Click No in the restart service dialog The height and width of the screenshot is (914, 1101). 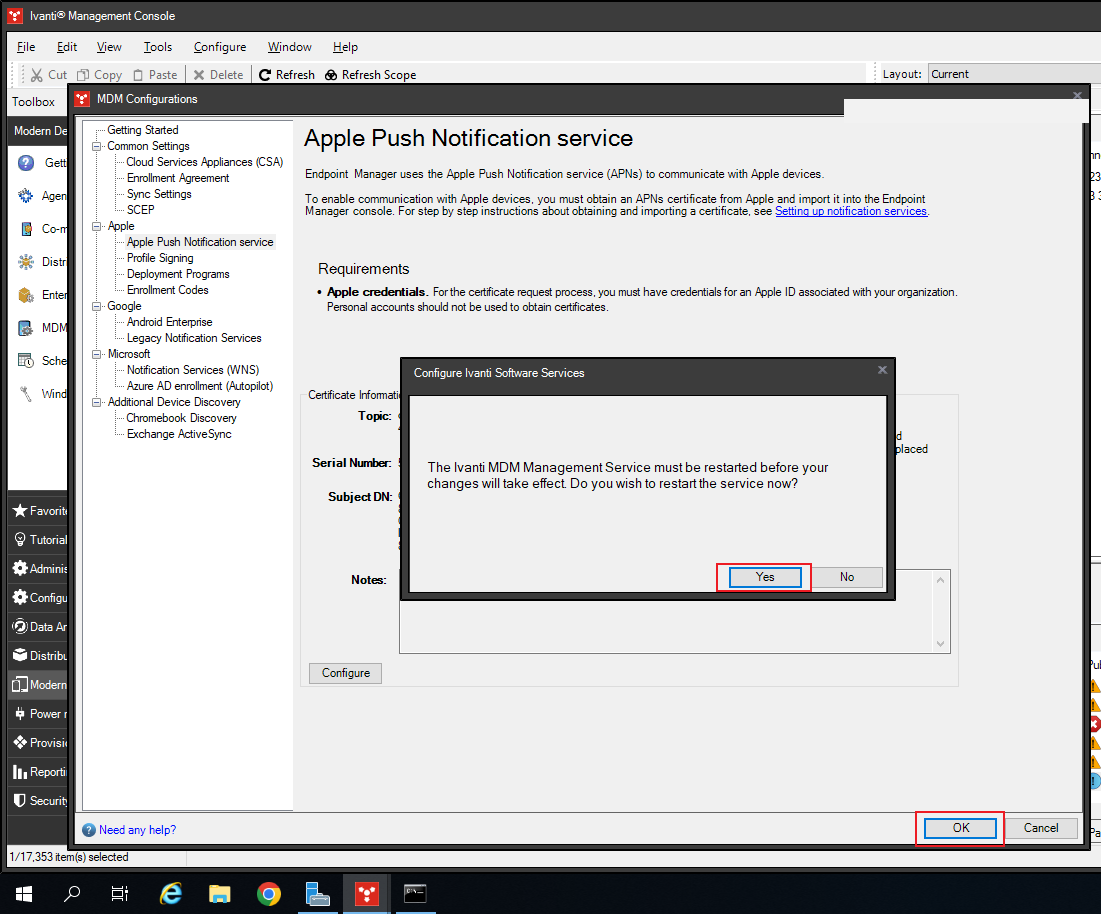(847, 577)
